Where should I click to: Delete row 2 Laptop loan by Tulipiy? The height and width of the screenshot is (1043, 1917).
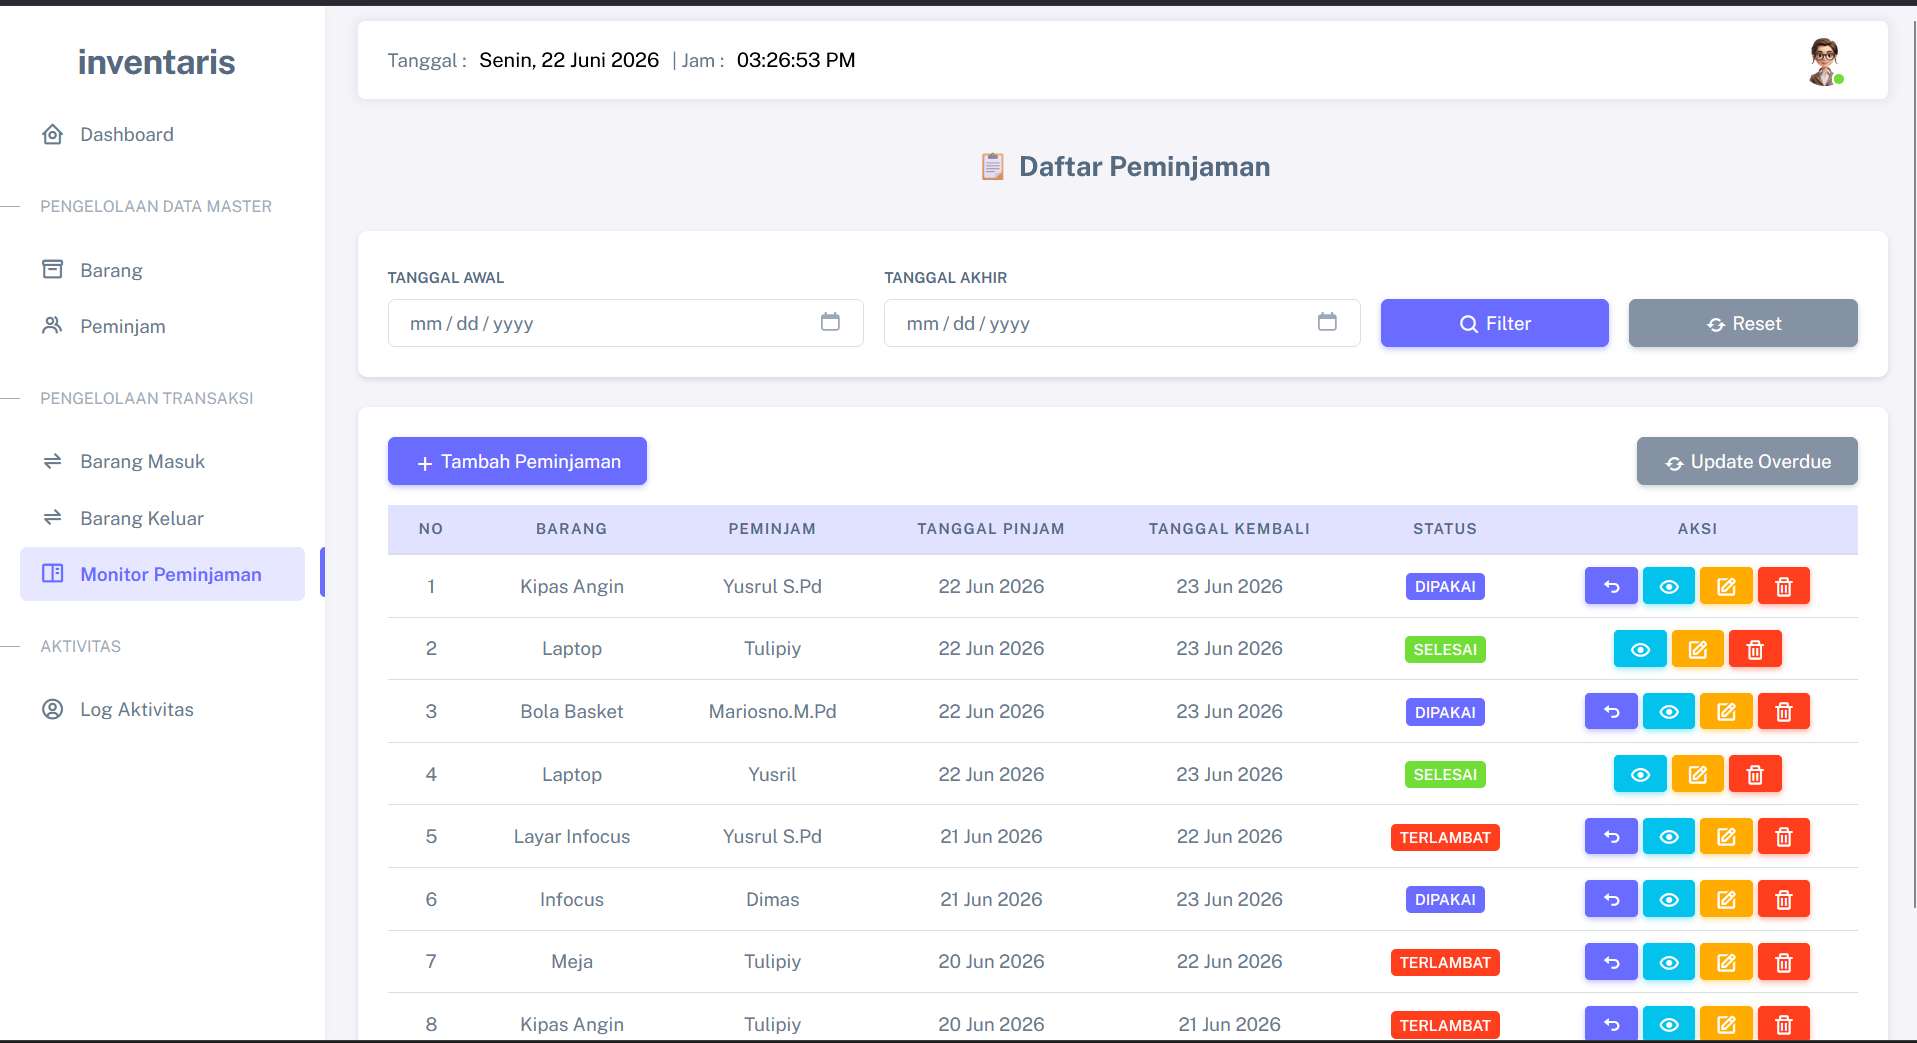tap(1755, 649)
